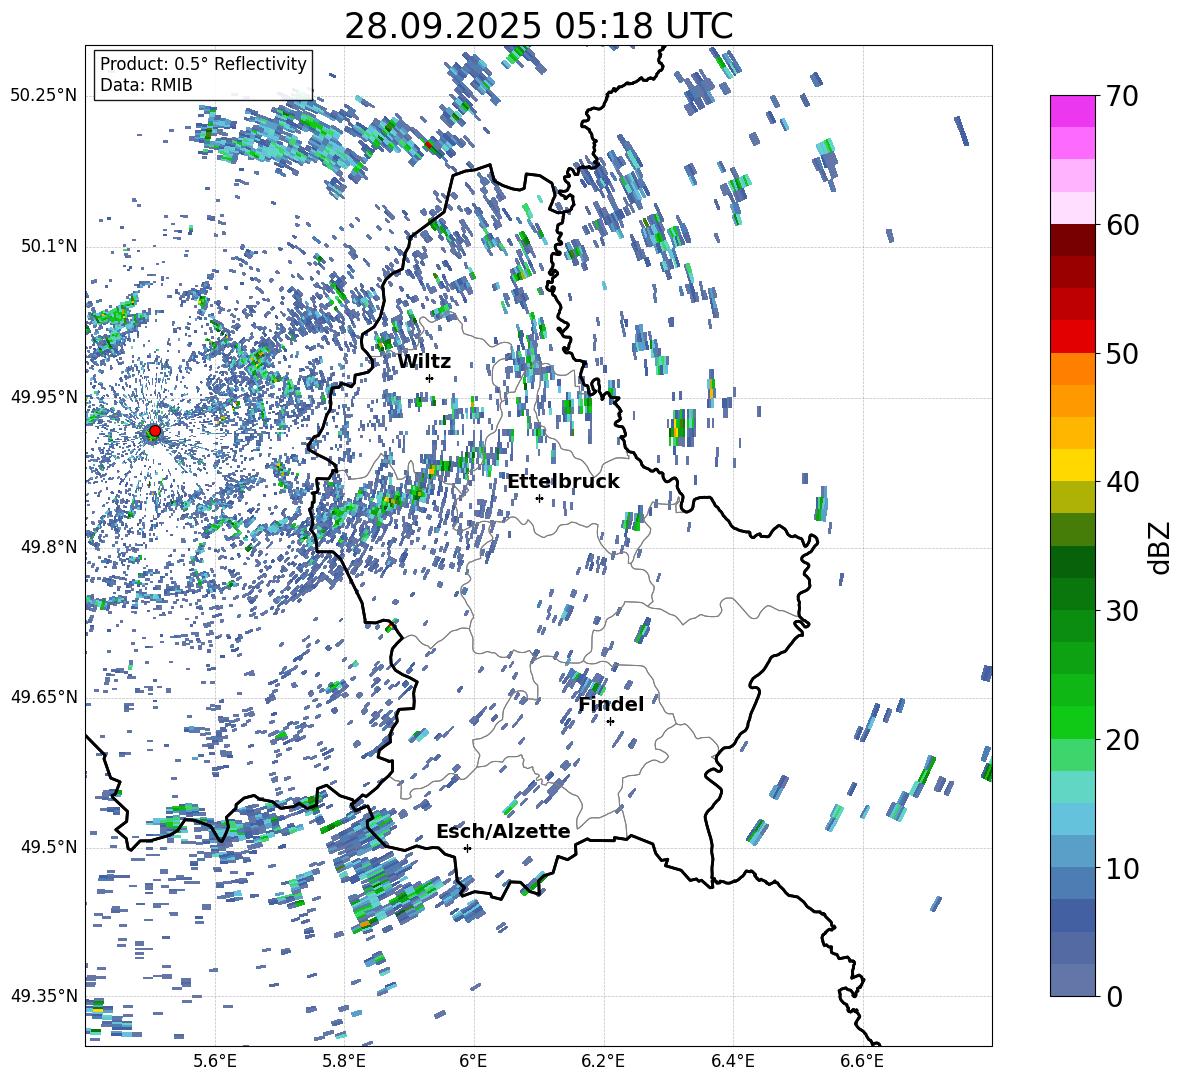Image resolution: width=1184 pixels, height=1081 pixels.
Task: Pick the magenta swatch at colorbar top
Action: pos(1072,111)
